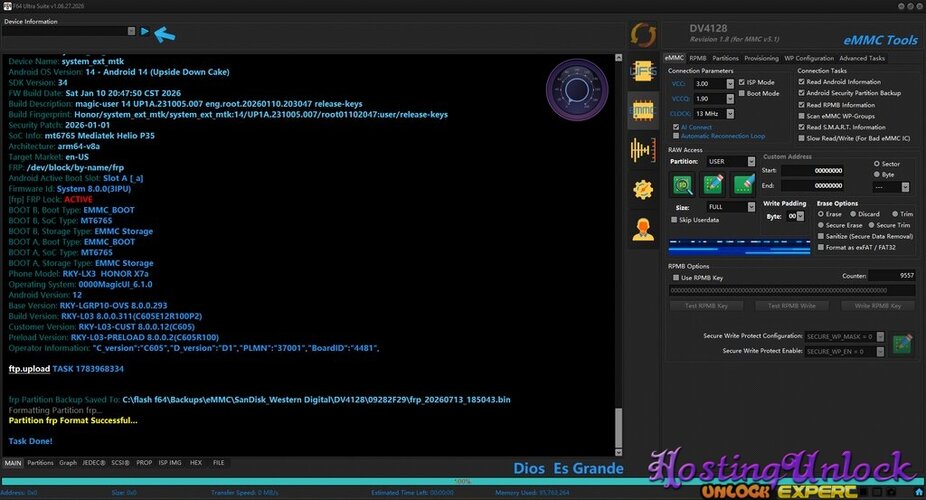Click the 100% progress bar

pos(462,482)
